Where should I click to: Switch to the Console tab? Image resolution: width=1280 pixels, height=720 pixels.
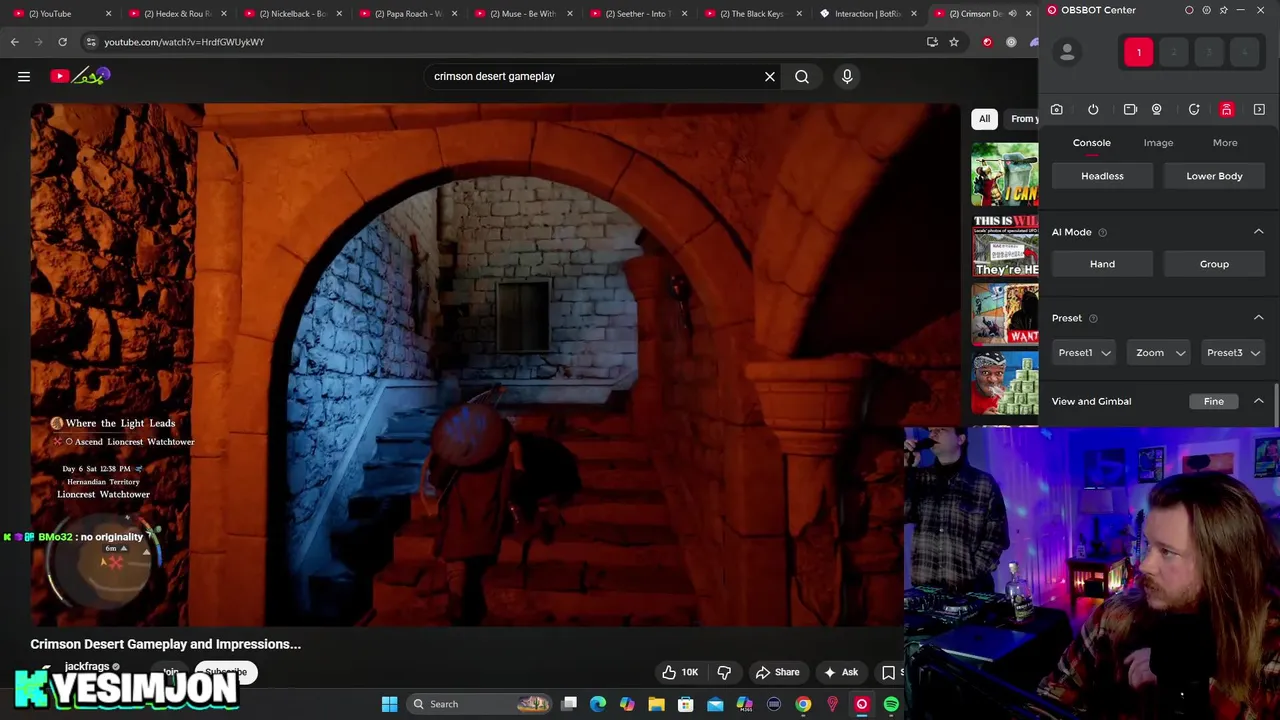1092,143
